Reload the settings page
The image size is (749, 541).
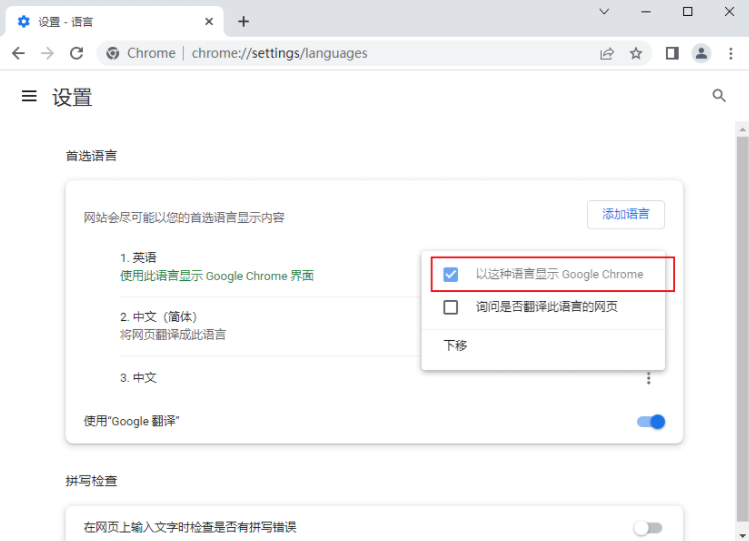[x=76, y=53]
